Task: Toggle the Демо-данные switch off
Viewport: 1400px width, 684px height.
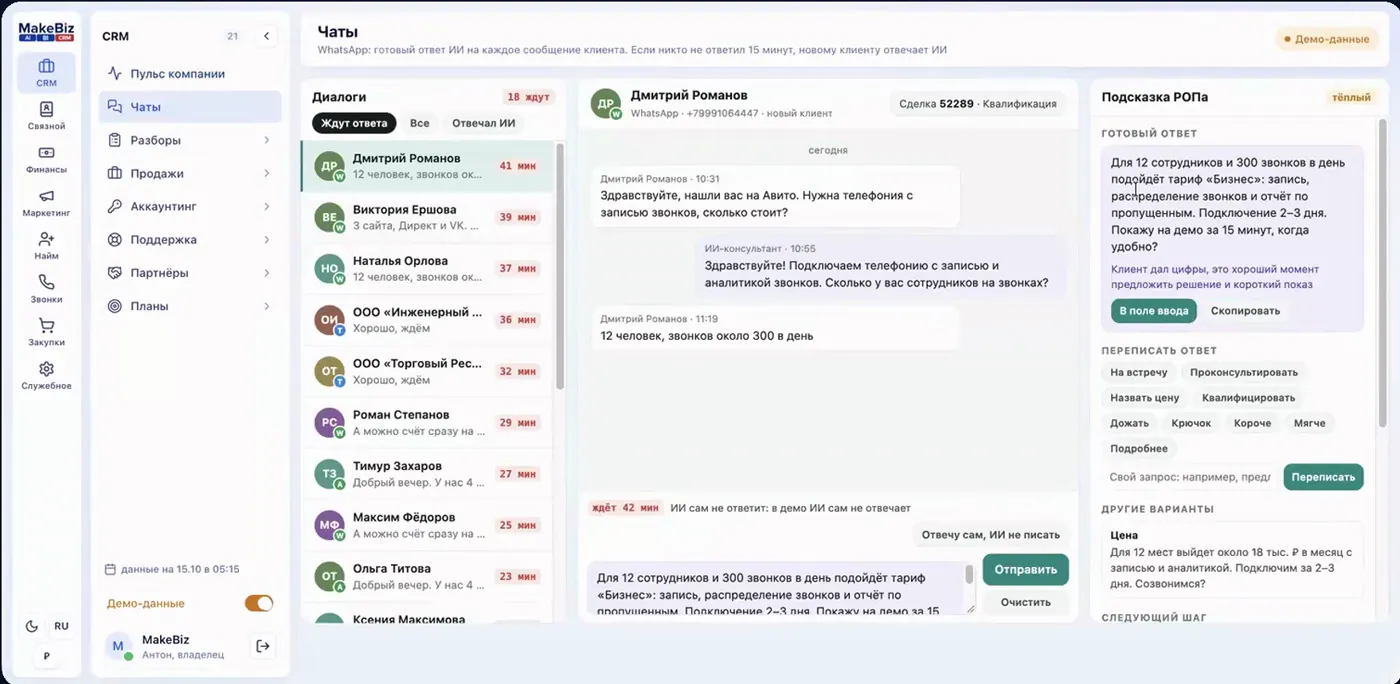Action: (x=259, y=603)
